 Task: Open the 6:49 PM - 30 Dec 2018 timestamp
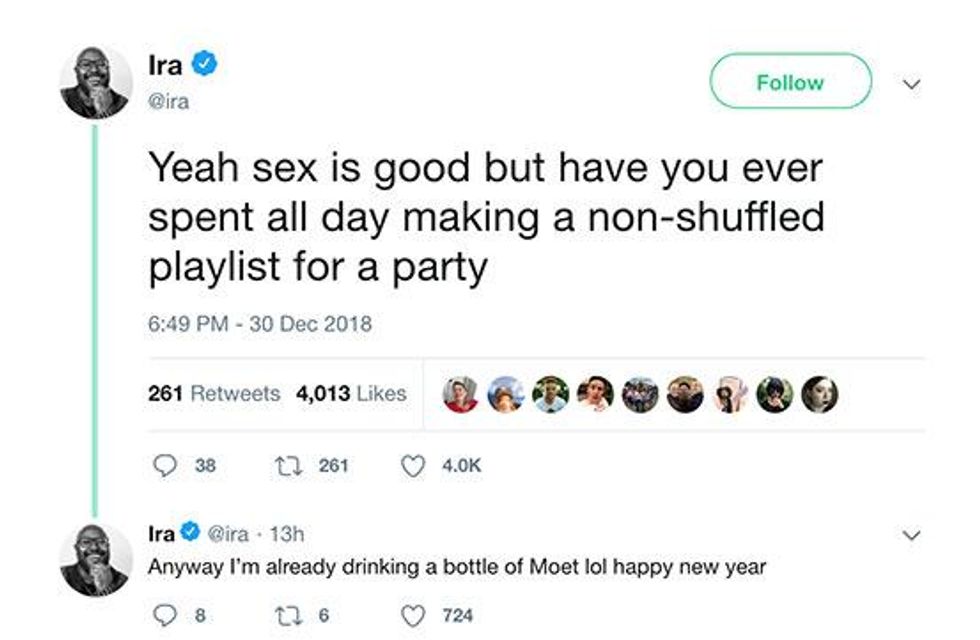259,324
